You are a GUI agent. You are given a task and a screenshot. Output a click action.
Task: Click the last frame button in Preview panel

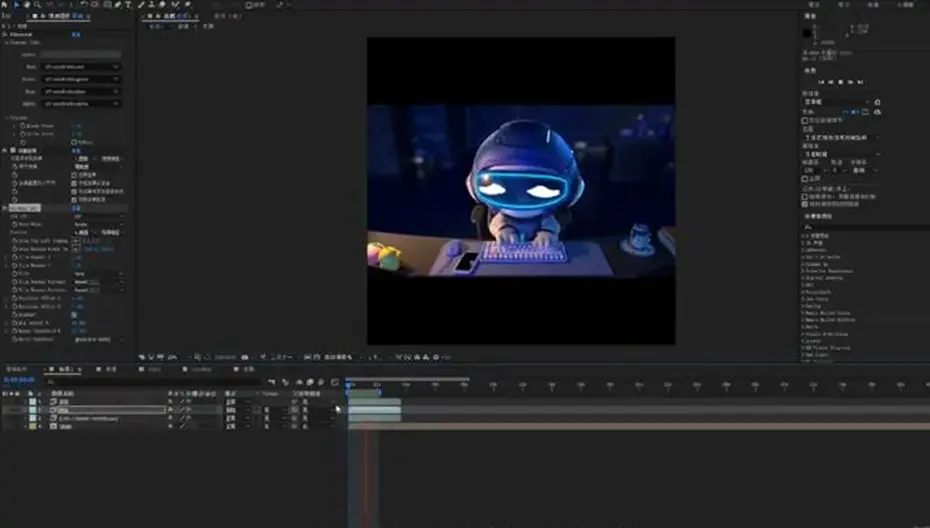tap(860, 82)
